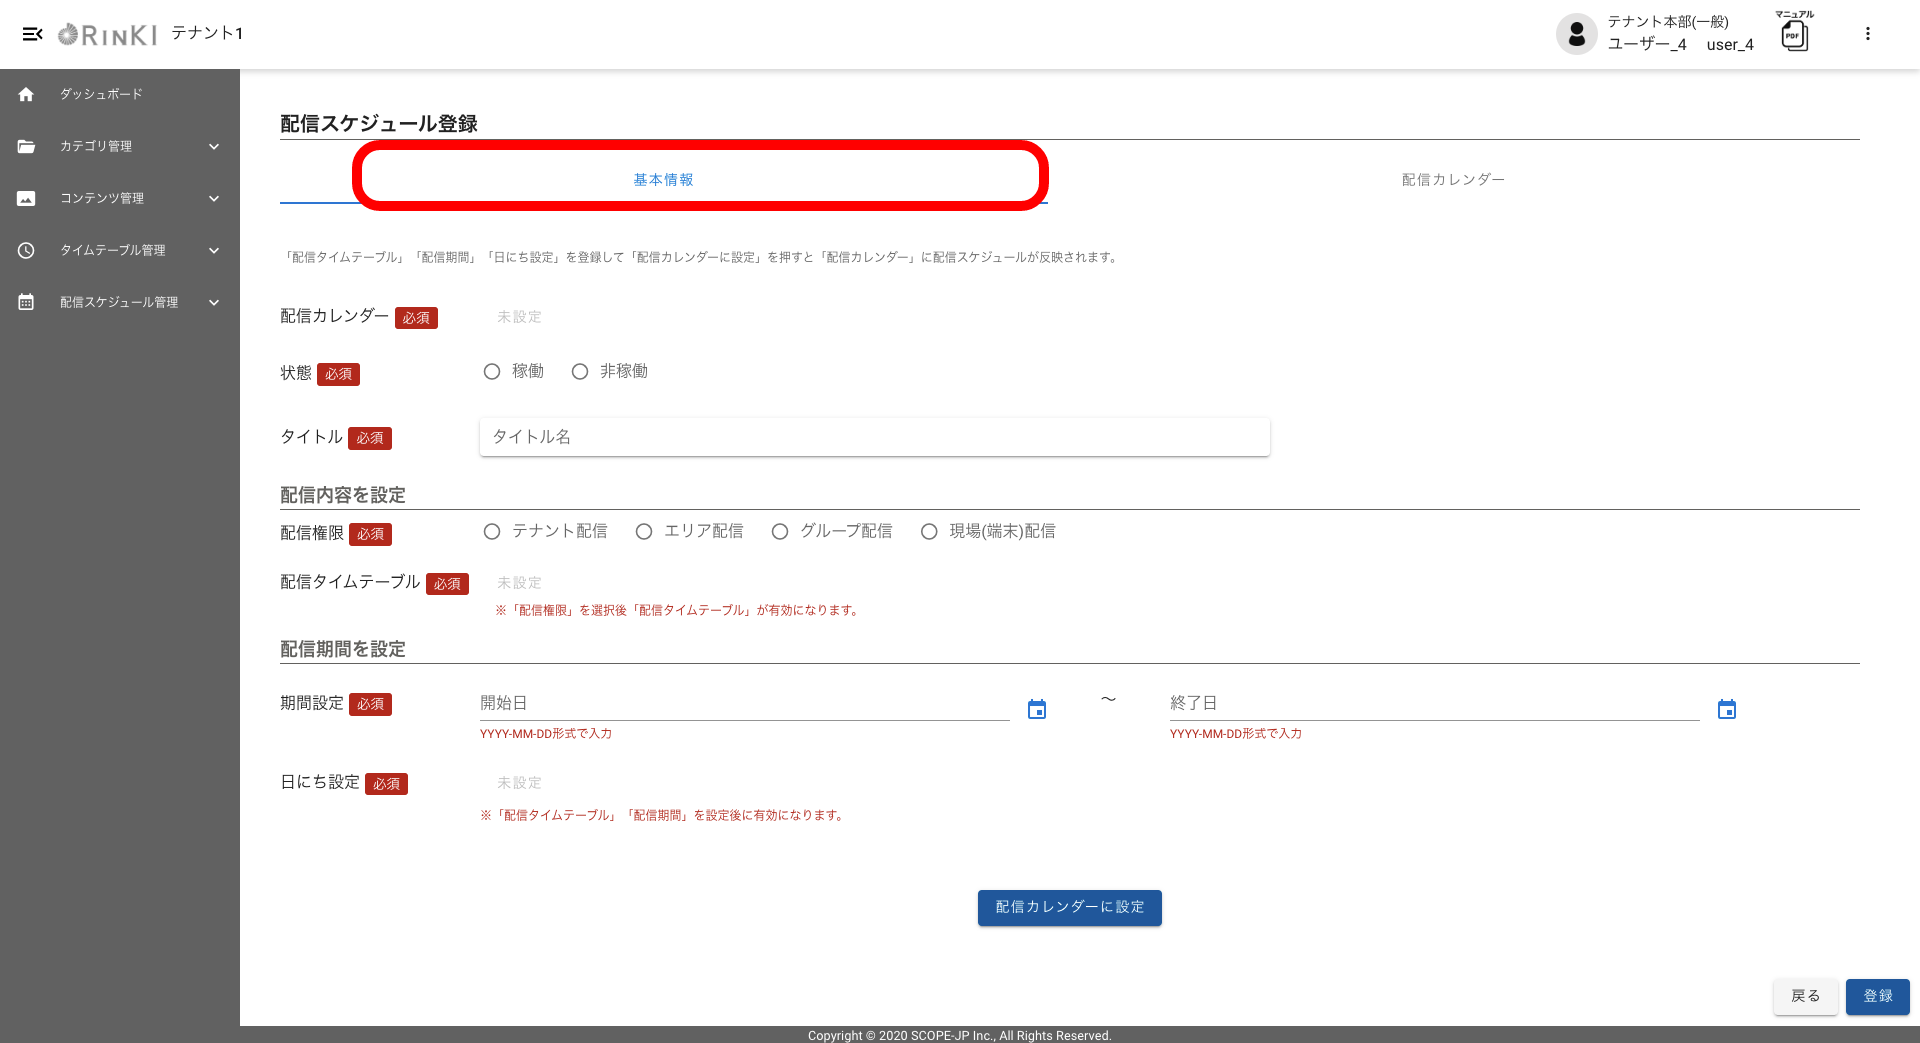
Task: Expand the タイムテーブル管理 sidebar menu
Action: pyautogui.click(x=120, y=250)
